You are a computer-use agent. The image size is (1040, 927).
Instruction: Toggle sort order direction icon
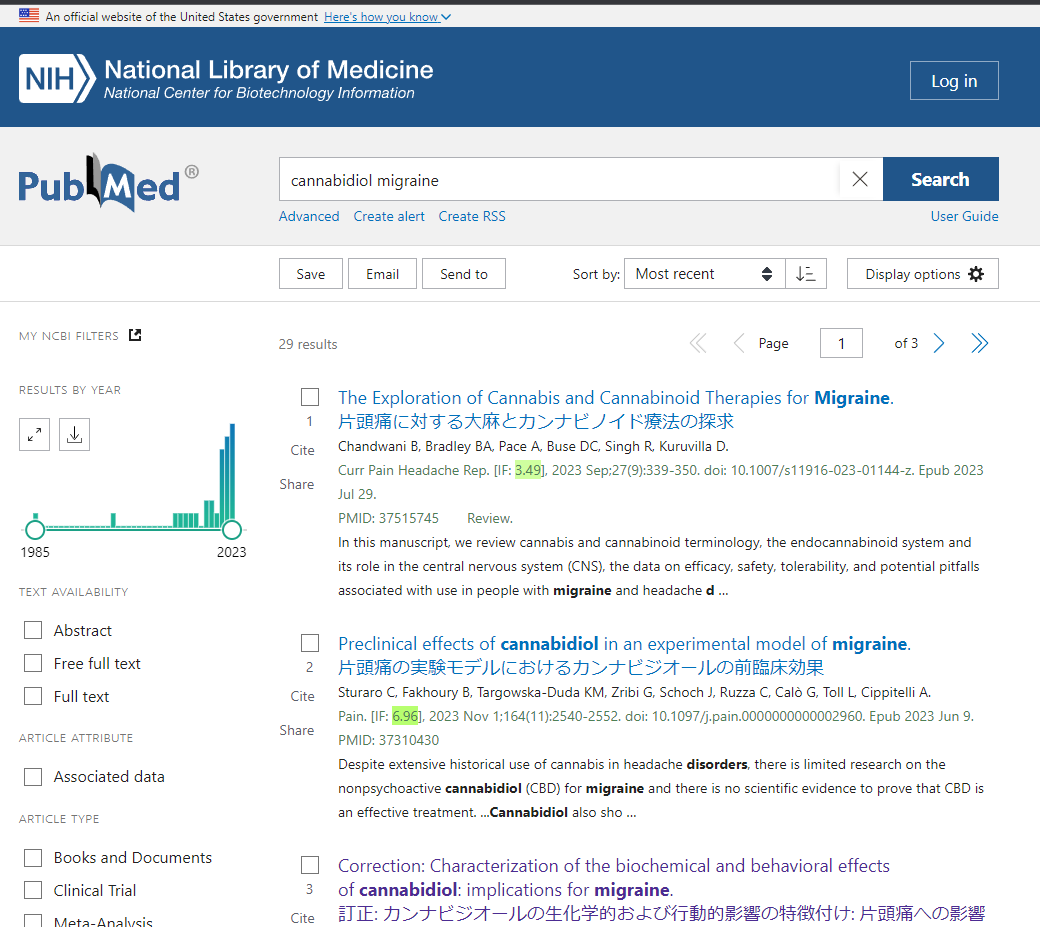(x=805, y=274)
